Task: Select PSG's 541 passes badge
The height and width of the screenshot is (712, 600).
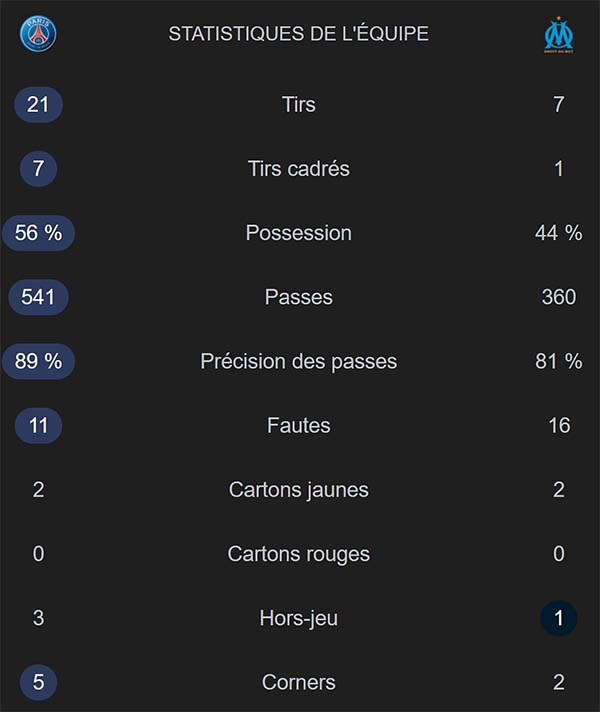Action: (38, 297)
